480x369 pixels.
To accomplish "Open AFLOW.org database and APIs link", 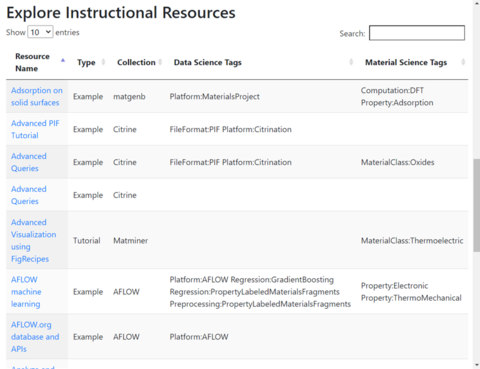I will 35,337.
